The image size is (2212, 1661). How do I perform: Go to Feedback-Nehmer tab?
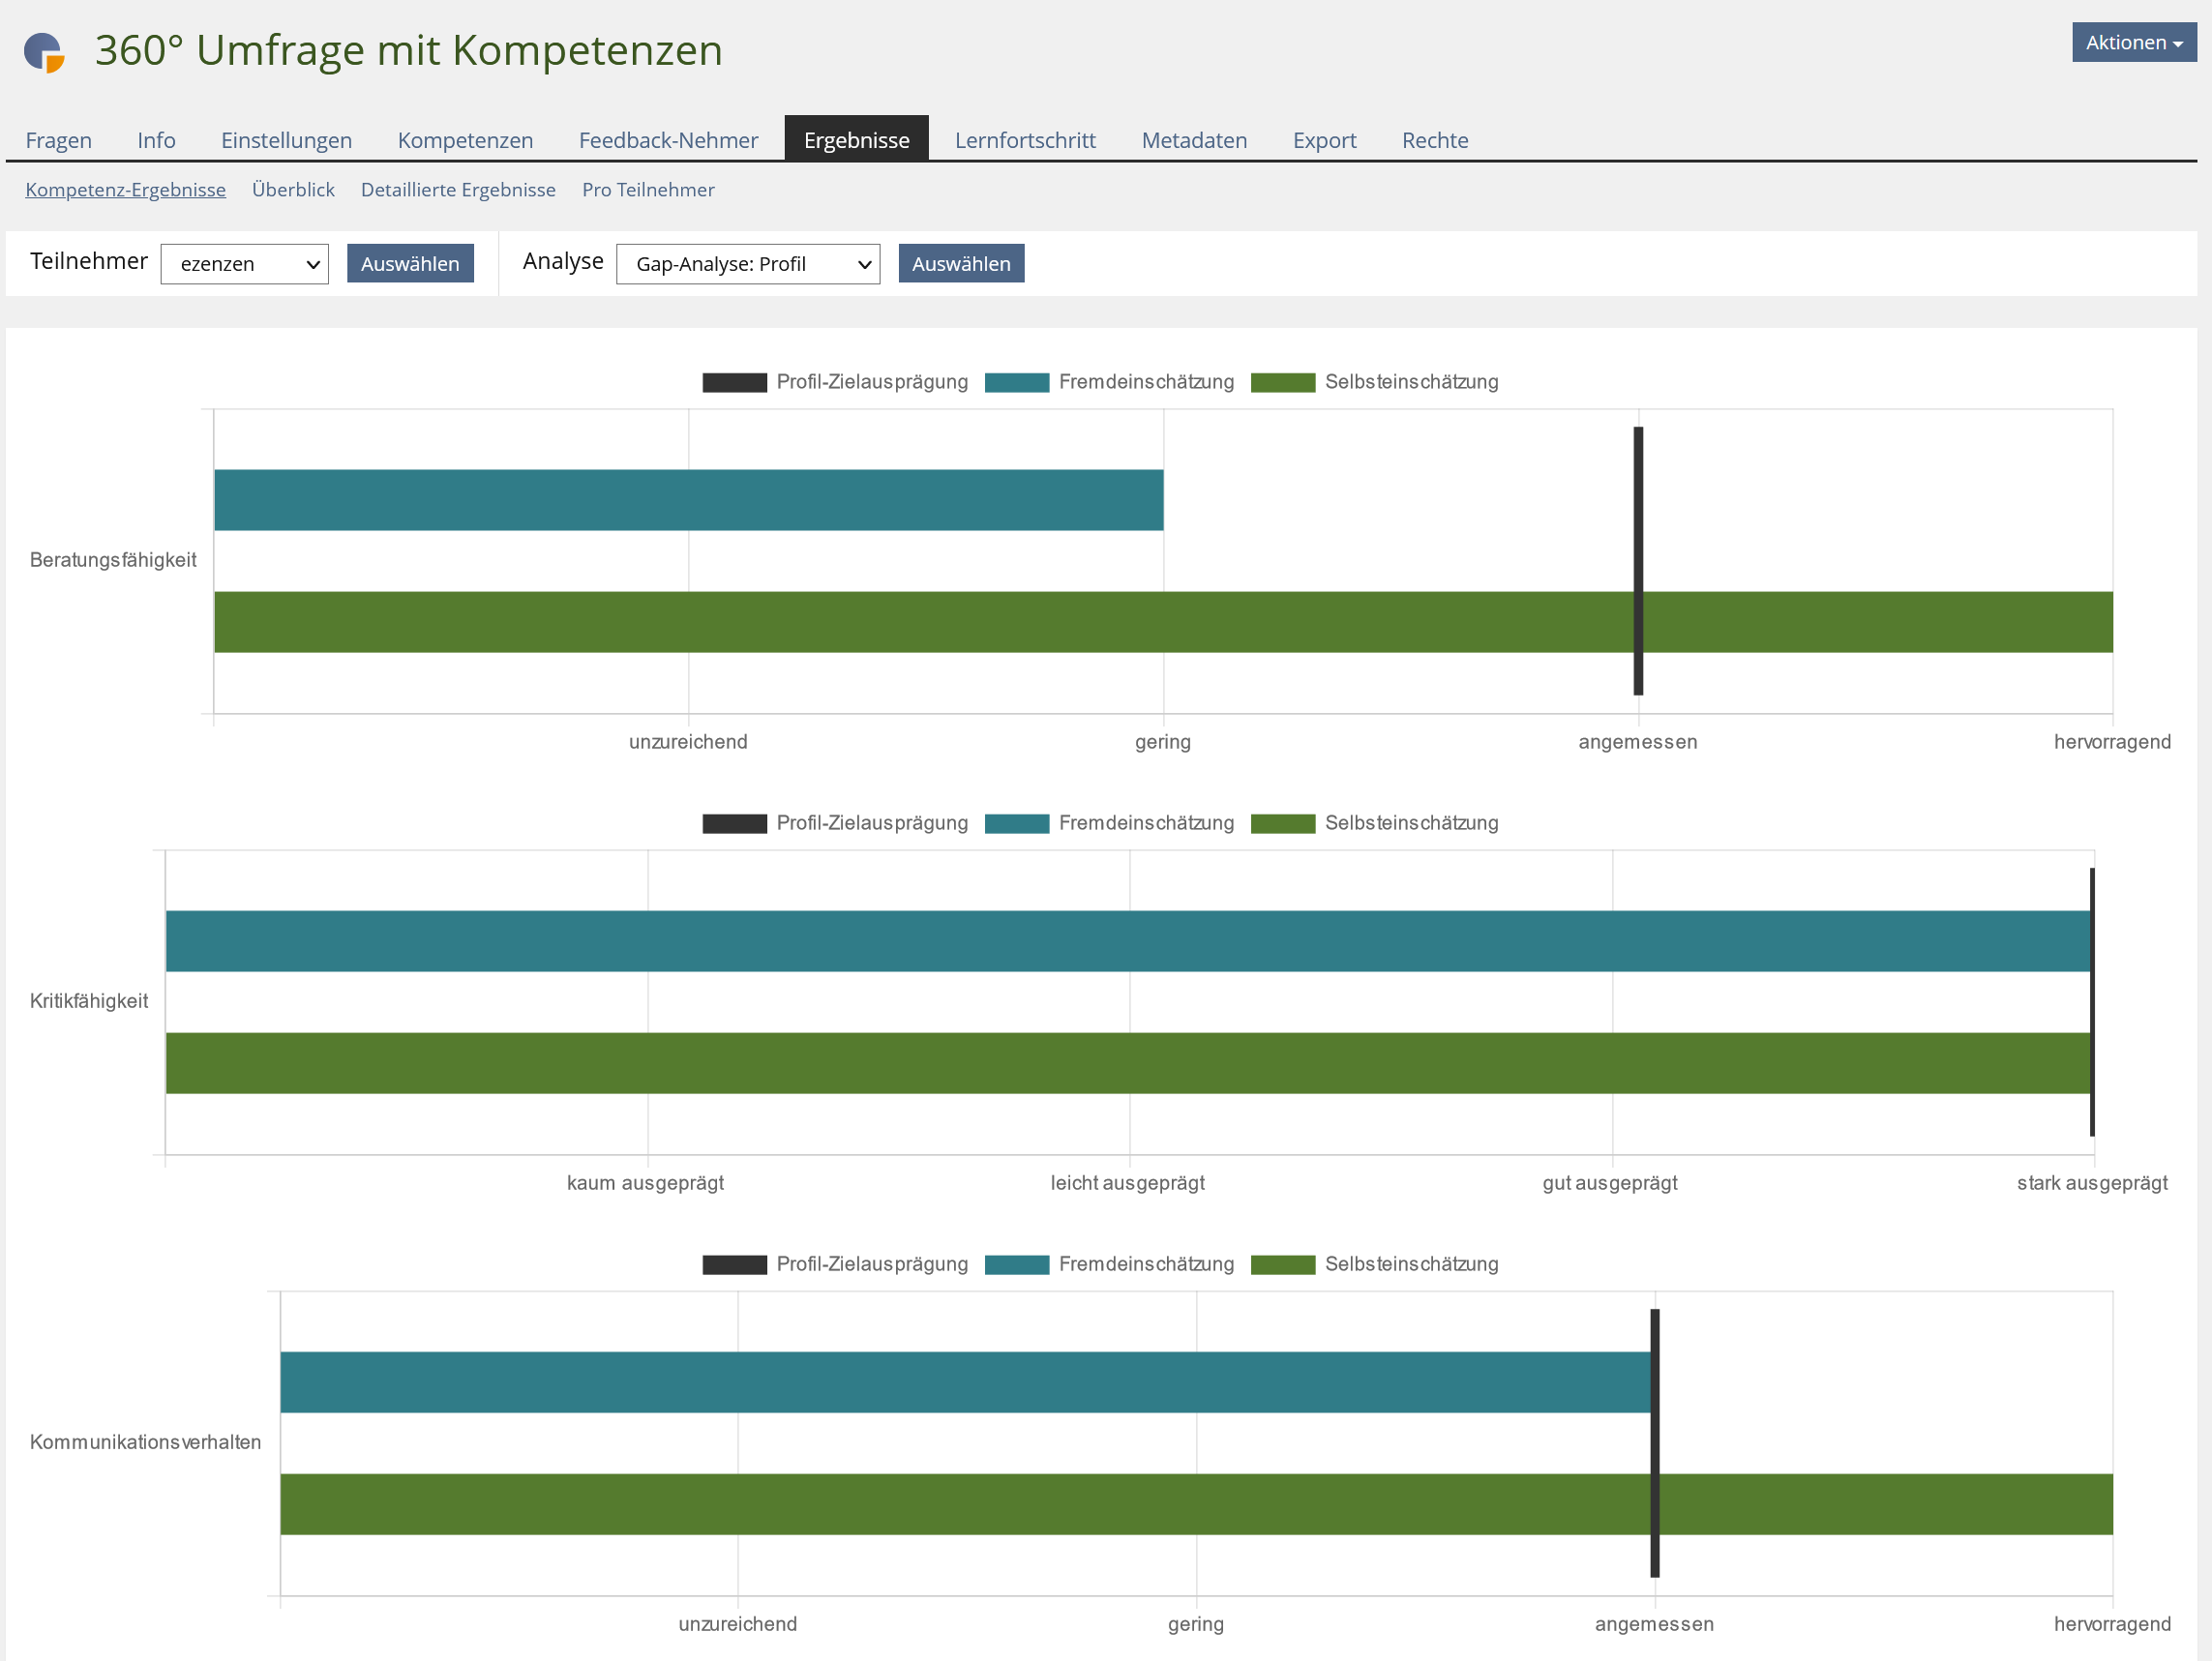tap(668, 140)
